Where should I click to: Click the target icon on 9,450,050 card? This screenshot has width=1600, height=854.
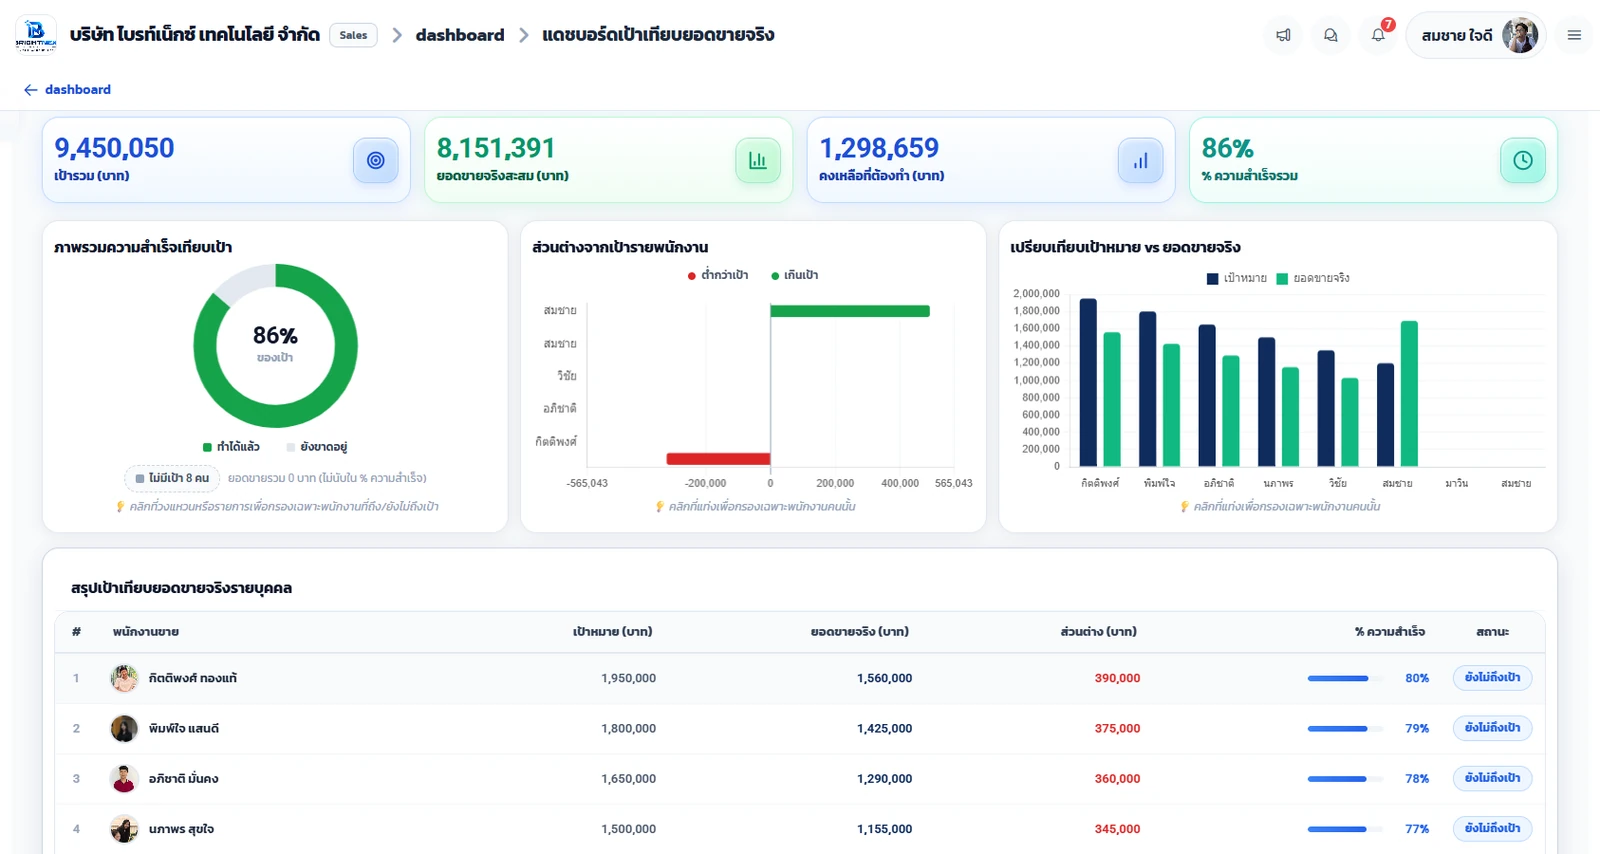pos(376,160)
